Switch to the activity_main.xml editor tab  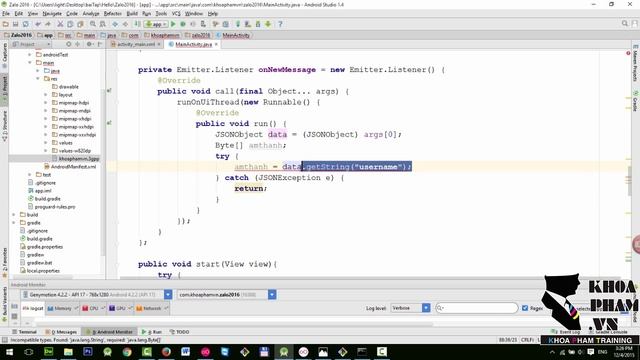(136, 44)
